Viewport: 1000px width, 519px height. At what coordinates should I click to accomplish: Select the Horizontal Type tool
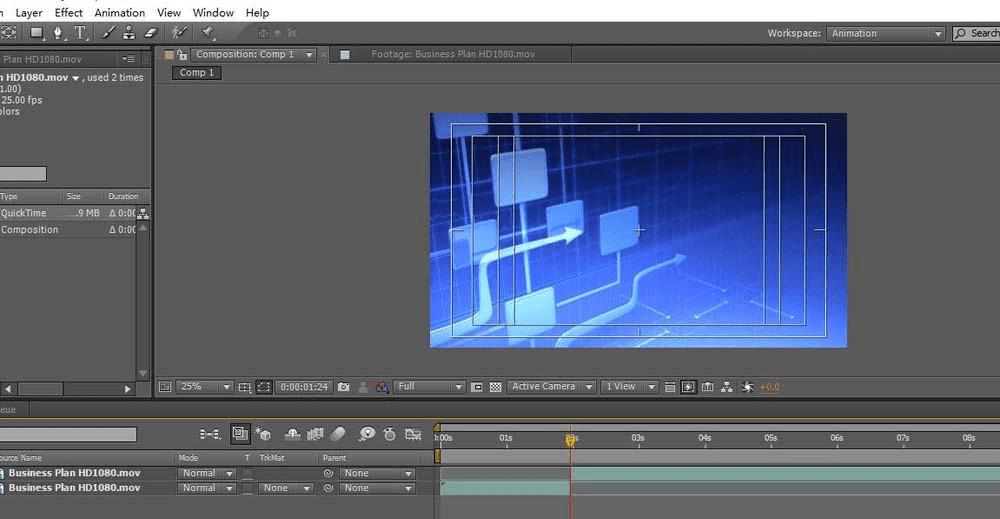(x=81, y=33)
